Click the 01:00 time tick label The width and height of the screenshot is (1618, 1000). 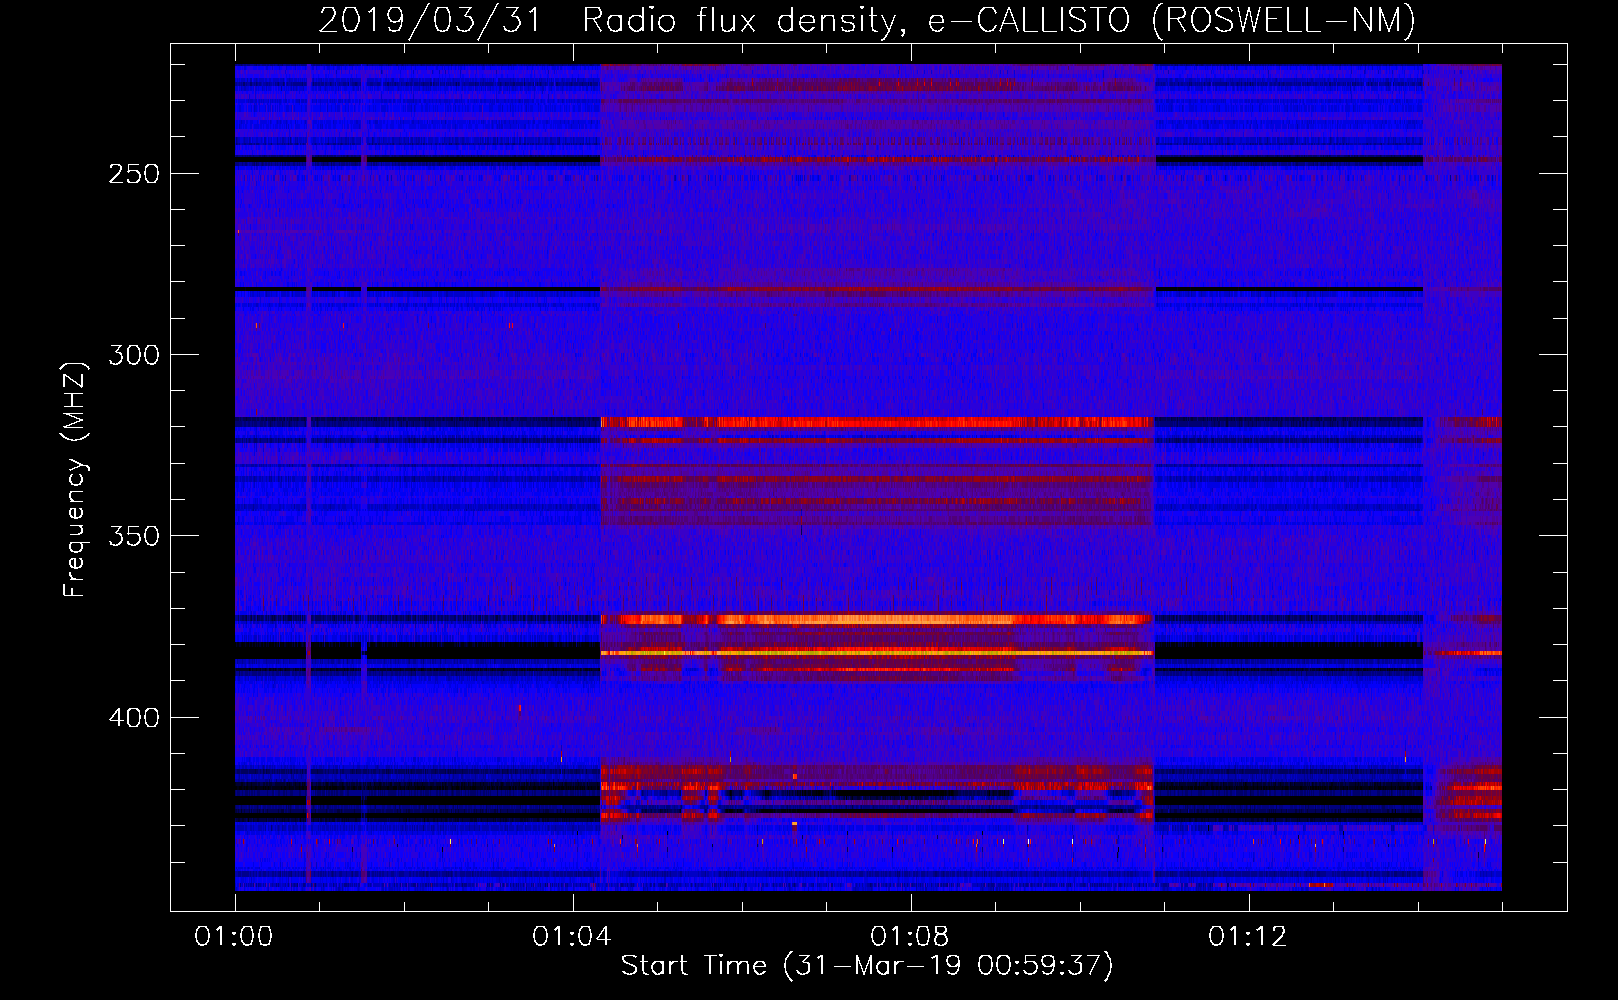coord(234,937)
